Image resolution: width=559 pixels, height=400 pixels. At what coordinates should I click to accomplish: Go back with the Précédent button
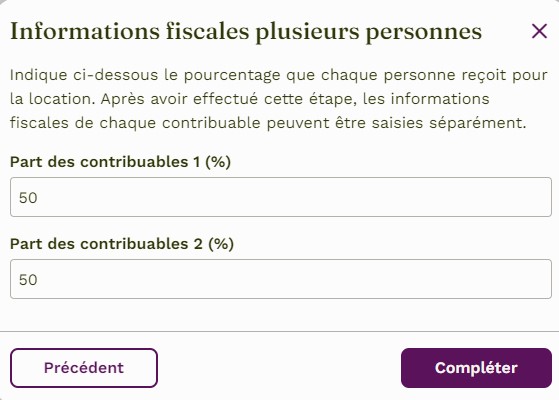click(84, 368)
